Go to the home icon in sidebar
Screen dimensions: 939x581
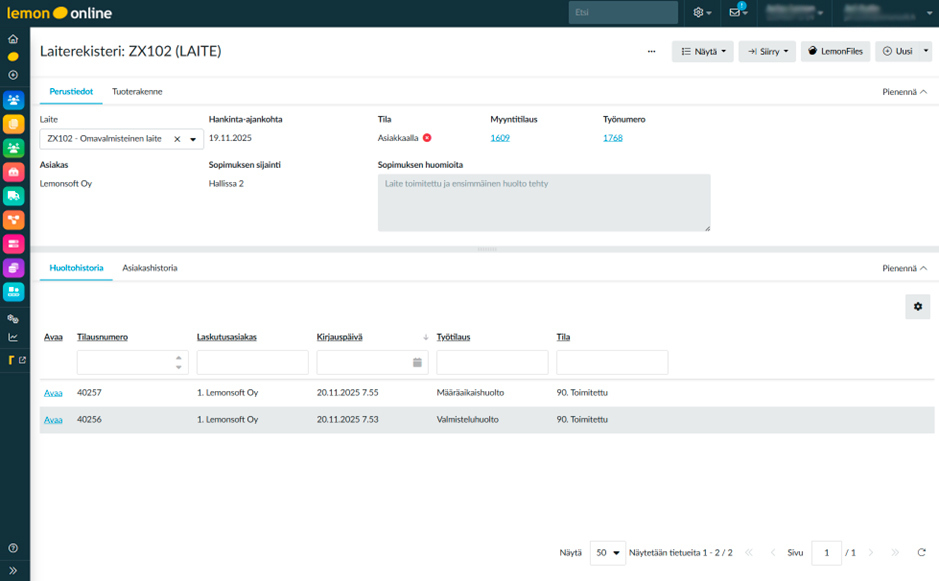(13, 39)
